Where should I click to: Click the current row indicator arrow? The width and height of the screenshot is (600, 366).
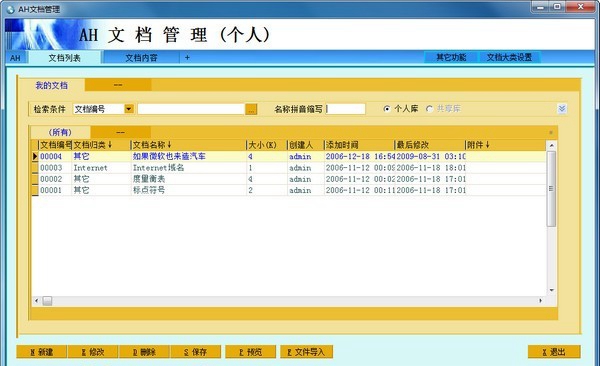click(35, 156)
